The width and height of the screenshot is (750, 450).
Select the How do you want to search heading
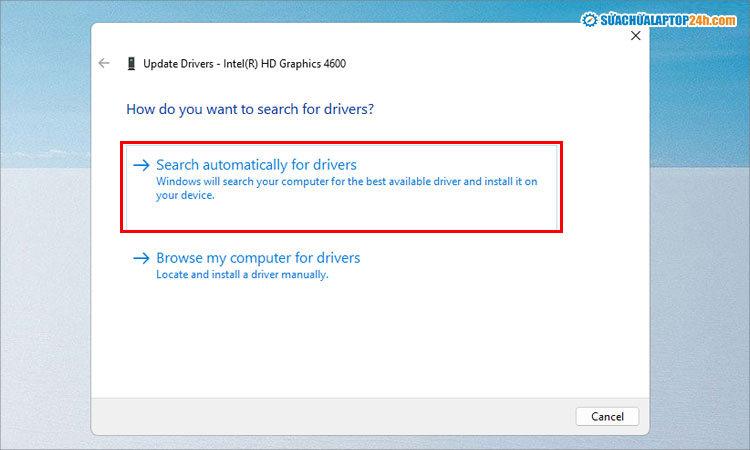click(x=250, y=109)
